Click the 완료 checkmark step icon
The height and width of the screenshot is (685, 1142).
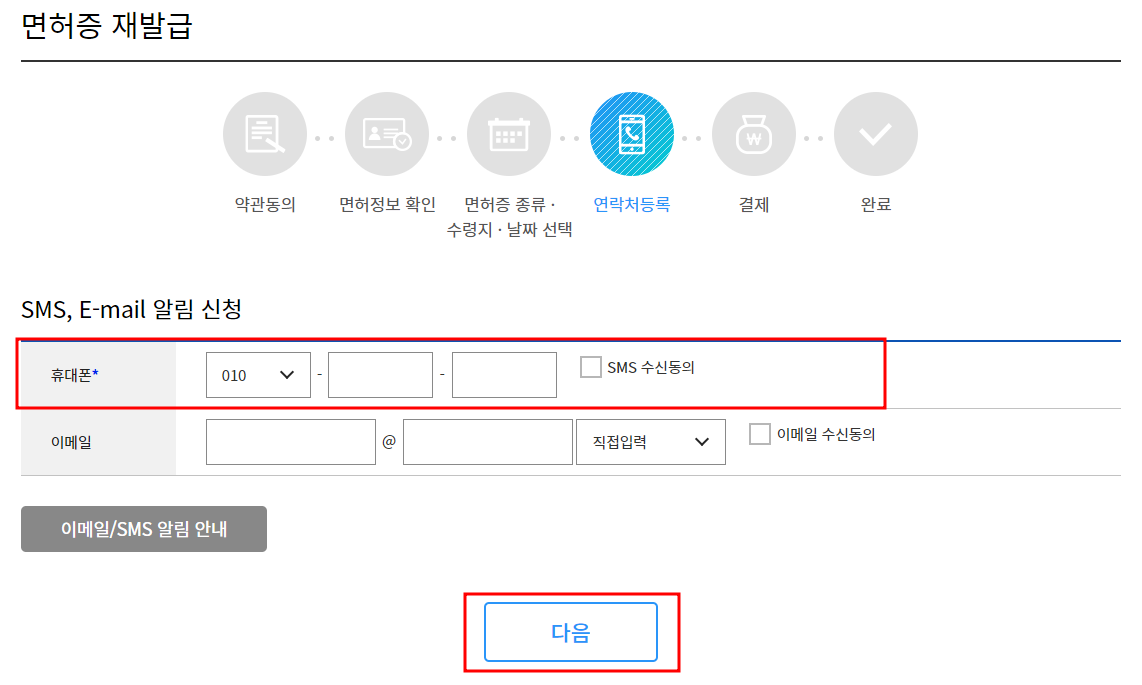coord(877,133)
